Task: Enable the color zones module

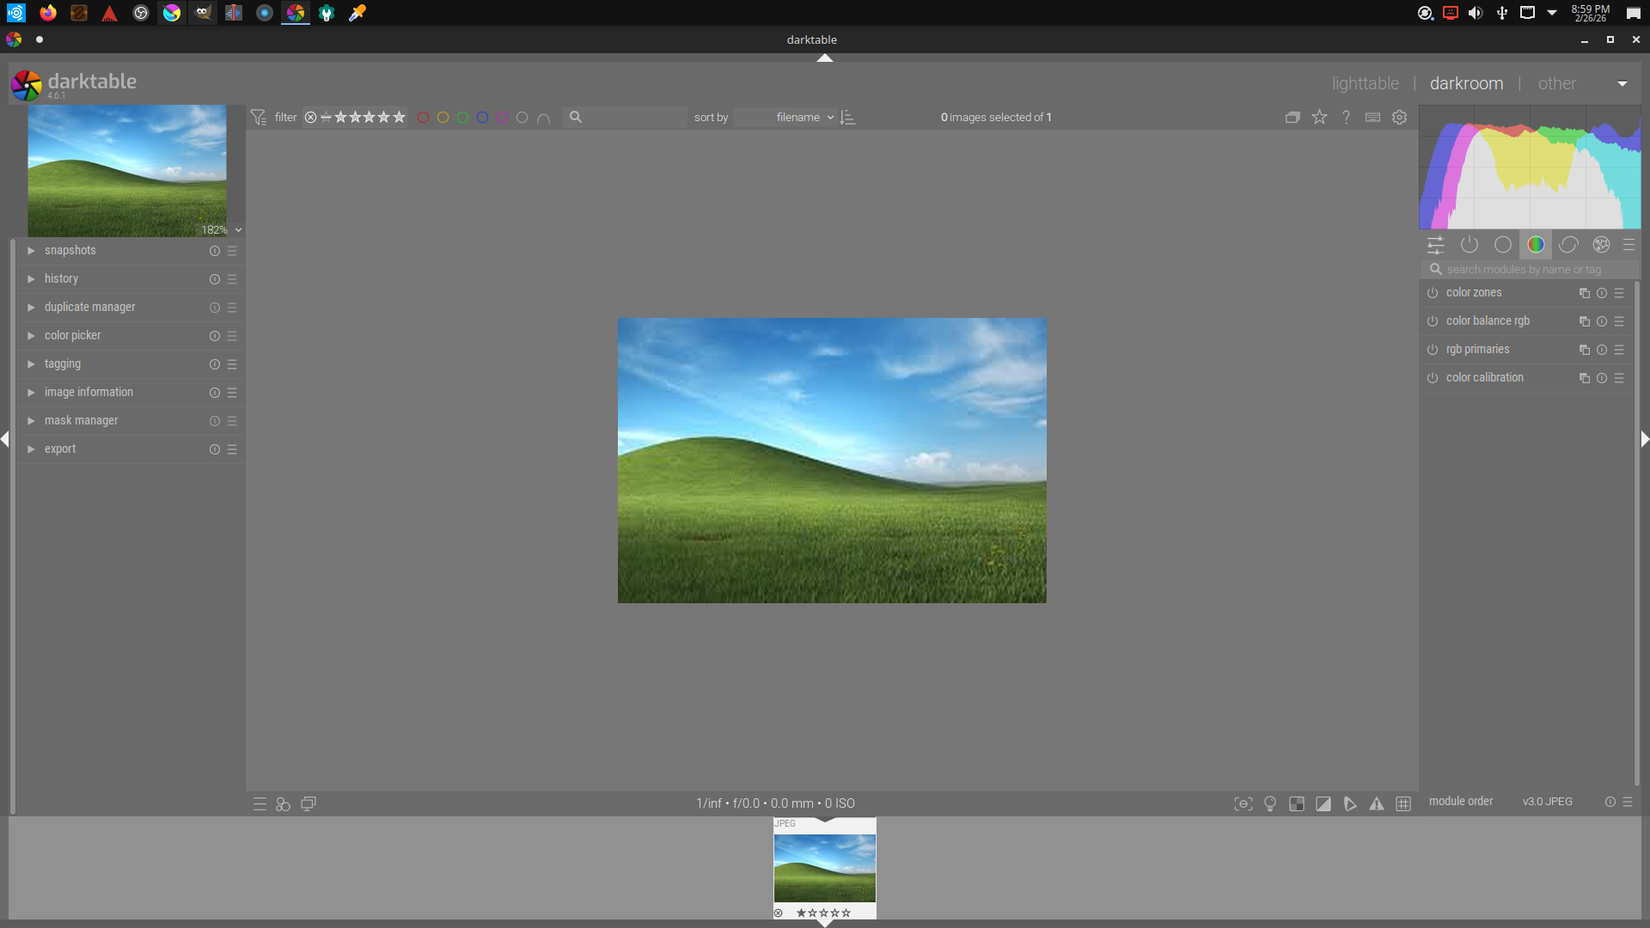Action: pos(1432,292)
